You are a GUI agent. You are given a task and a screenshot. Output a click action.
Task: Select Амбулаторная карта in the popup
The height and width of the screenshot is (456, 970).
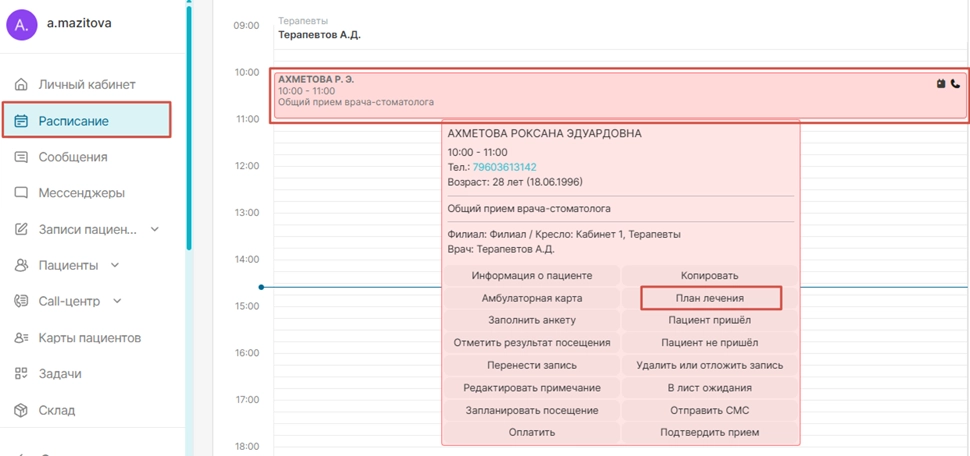point(531,298)
